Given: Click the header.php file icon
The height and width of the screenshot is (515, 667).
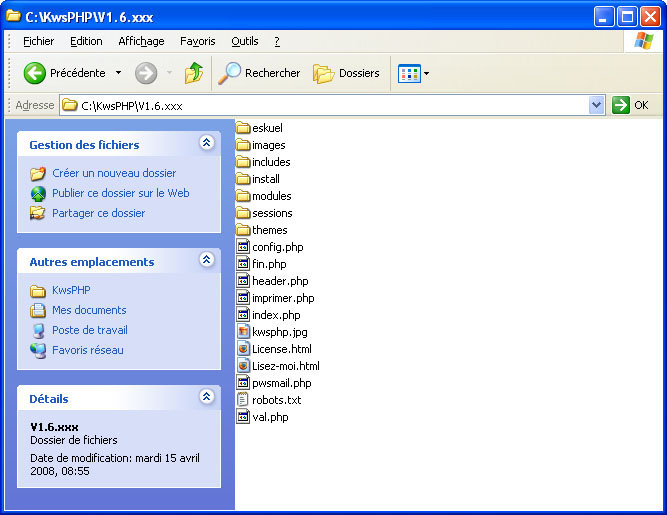Looking at the screenshot, I should click(243, 281).
